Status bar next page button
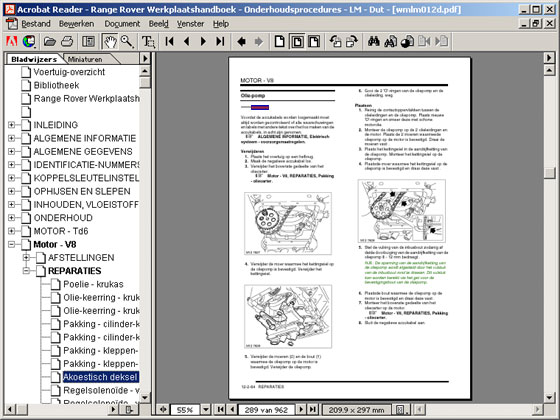 (x=301, y=410)
